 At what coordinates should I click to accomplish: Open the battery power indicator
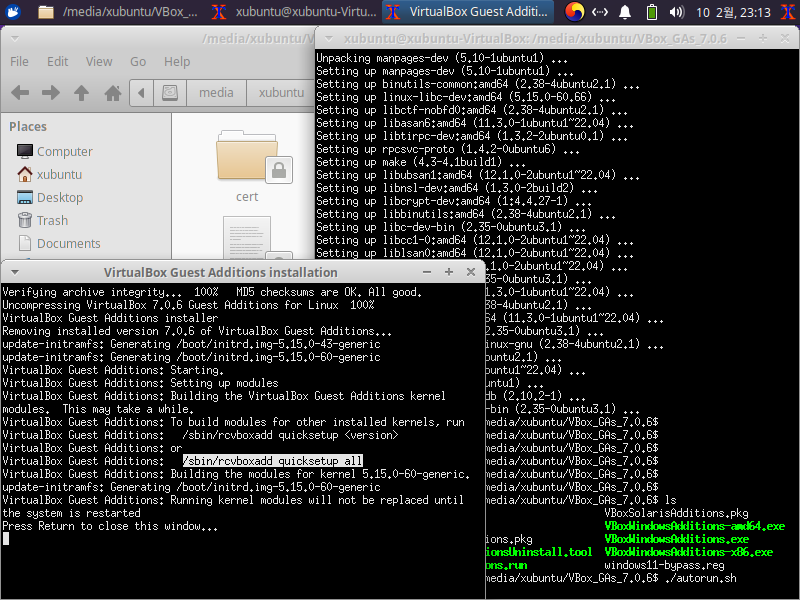pyautogui.click(x=652, y=12)
